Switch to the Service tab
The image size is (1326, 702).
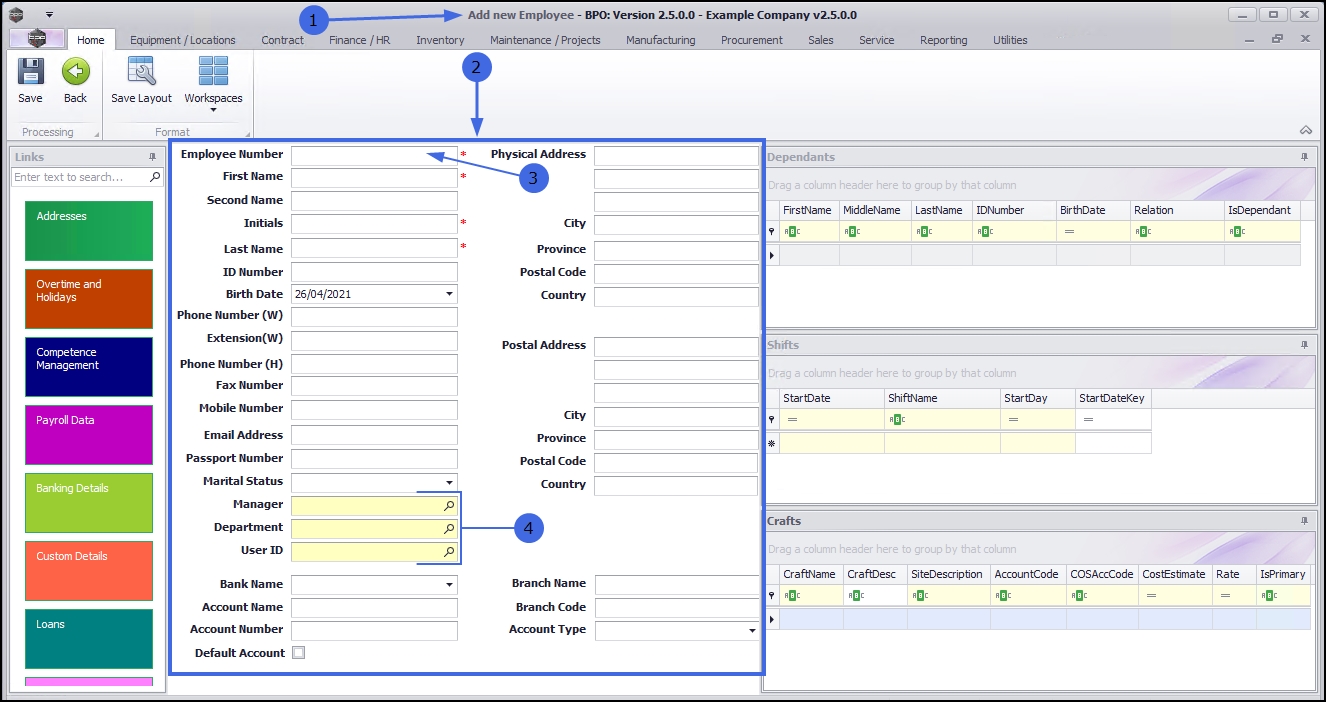tap(877, 40)
